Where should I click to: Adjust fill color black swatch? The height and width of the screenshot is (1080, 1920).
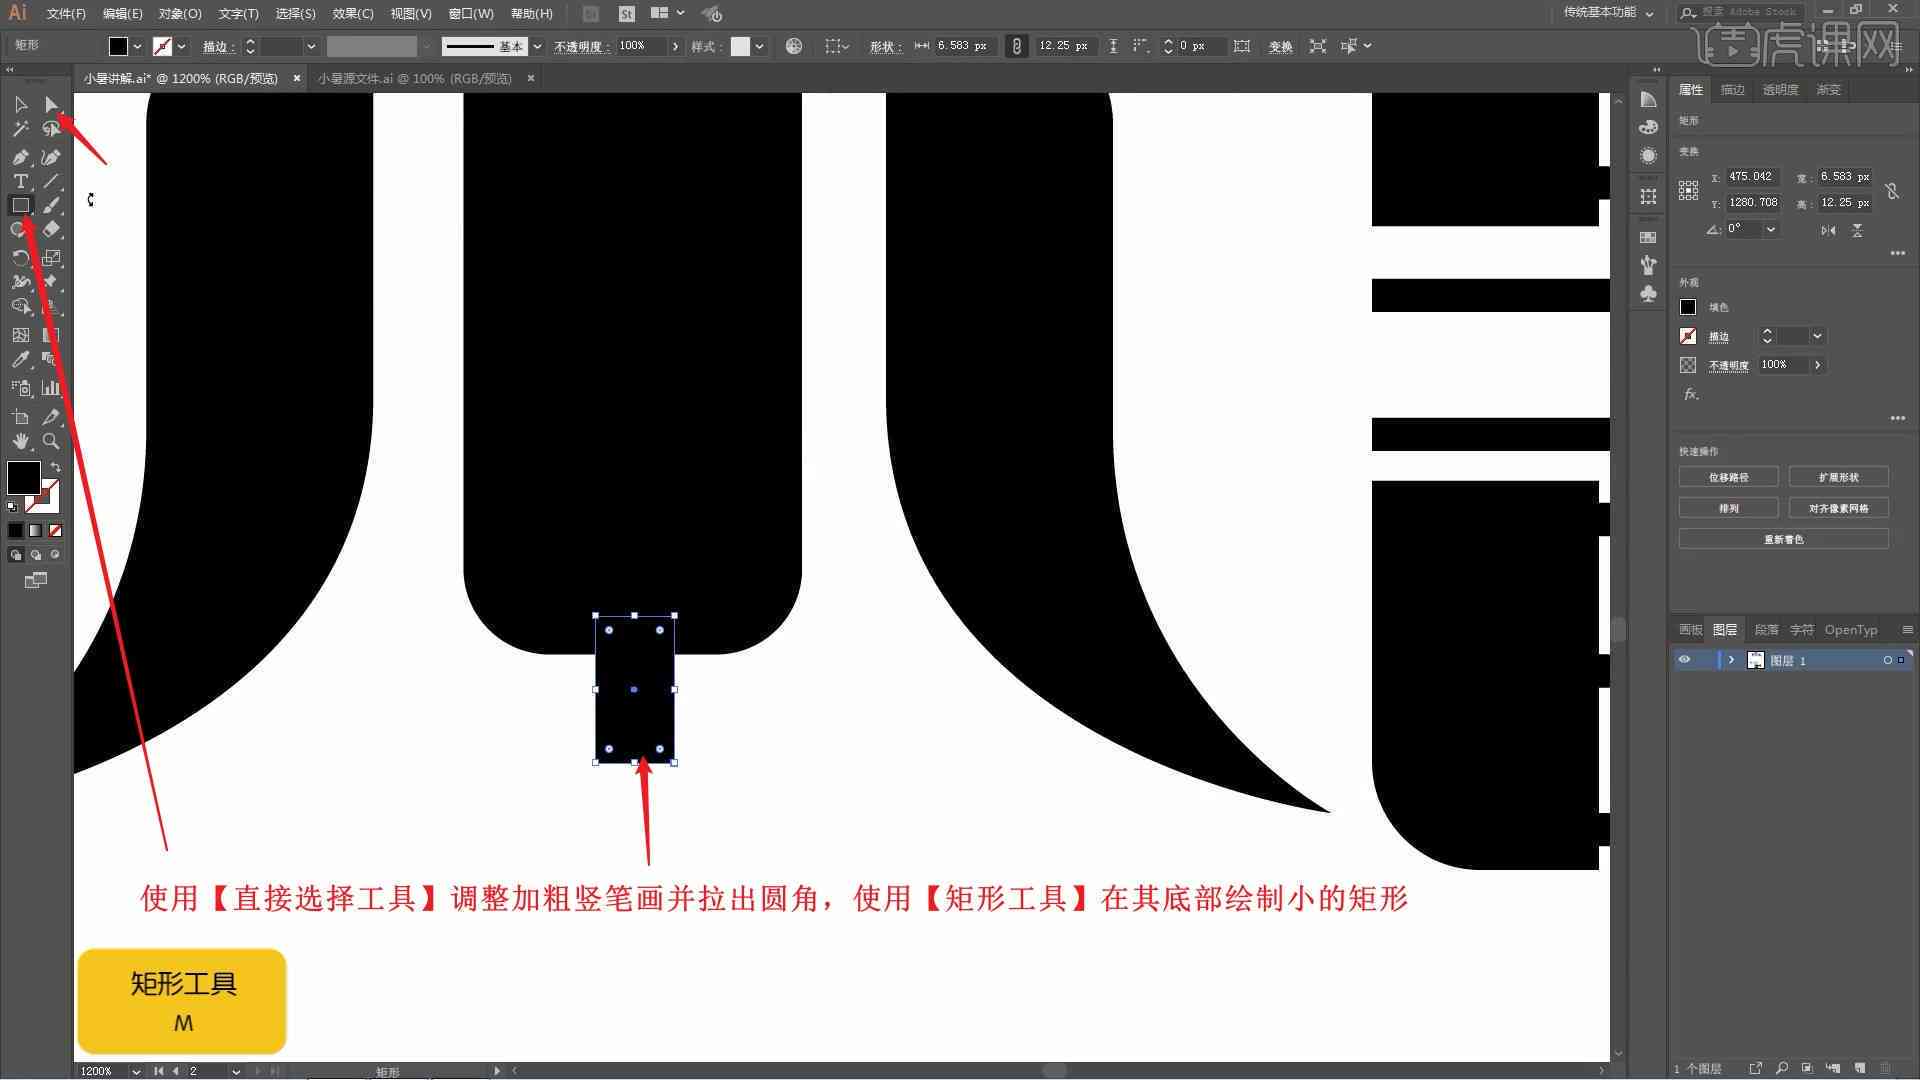tap(22, 477)
